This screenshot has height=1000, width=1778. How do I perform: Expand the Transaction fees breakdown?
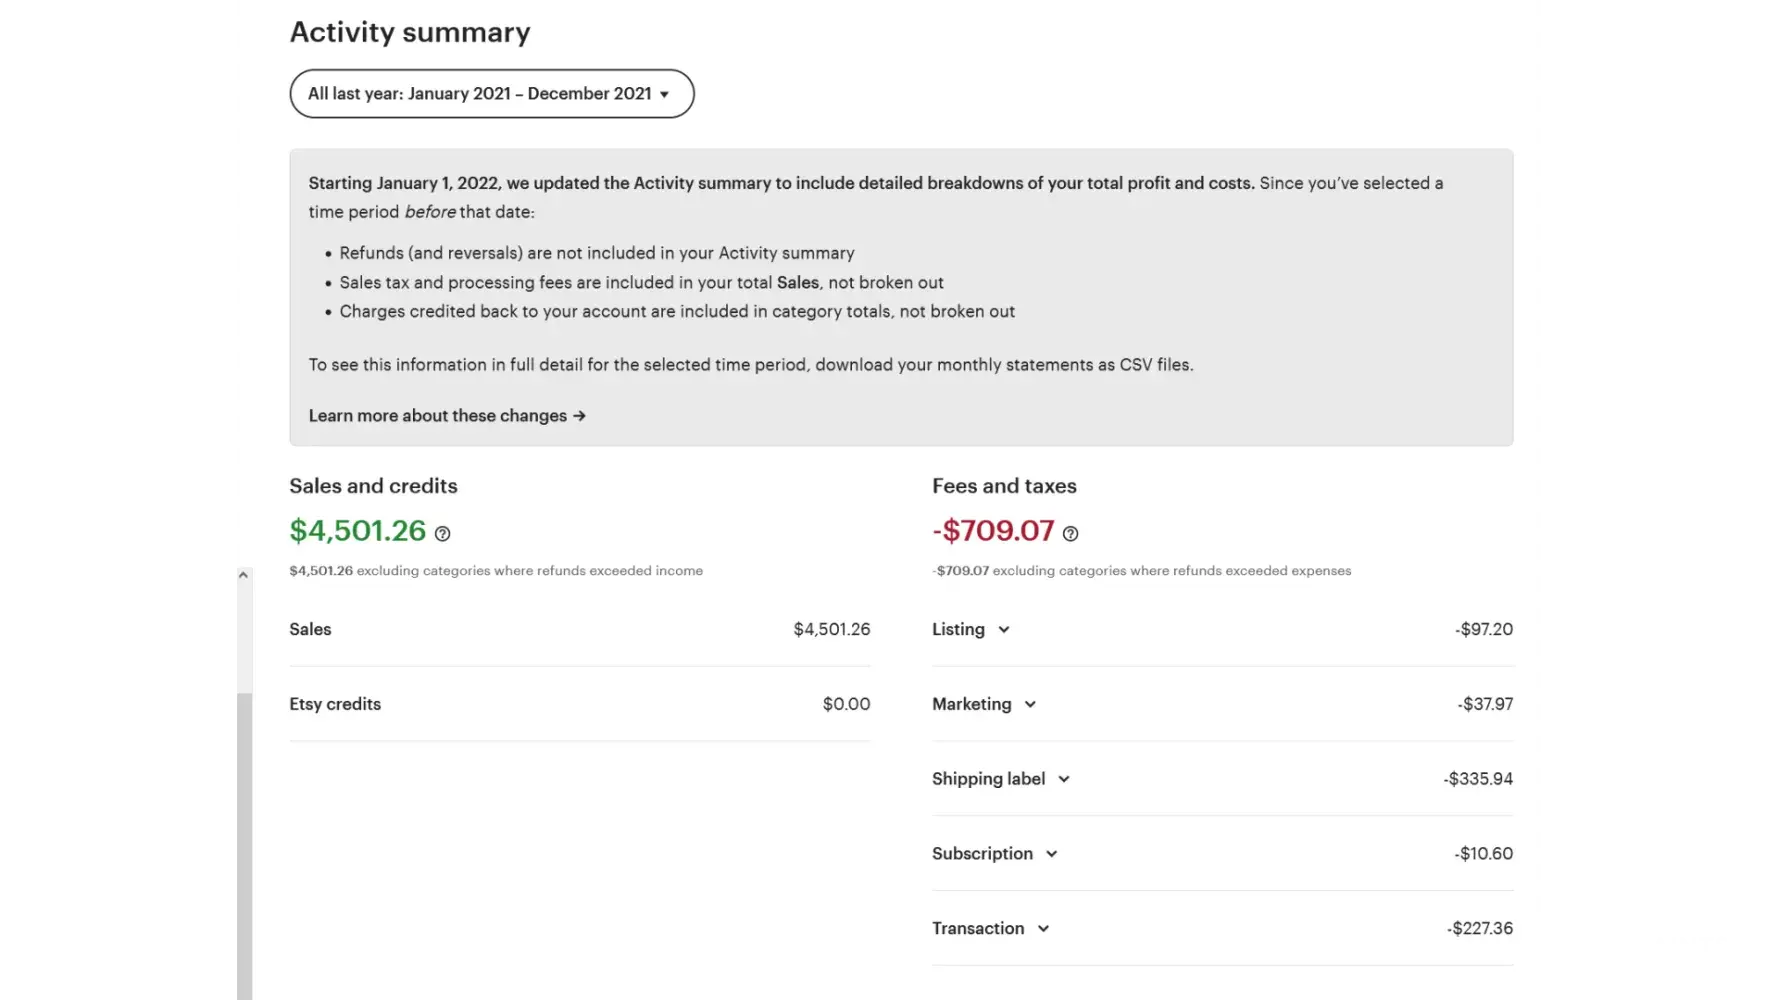(1043, 929)
